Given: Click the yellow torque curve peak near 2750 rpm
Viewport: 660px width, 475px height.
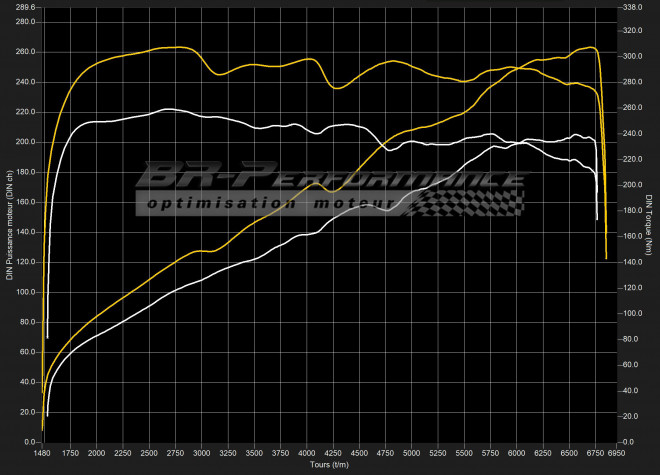Looking at the screenshot, I should (175, 47).
